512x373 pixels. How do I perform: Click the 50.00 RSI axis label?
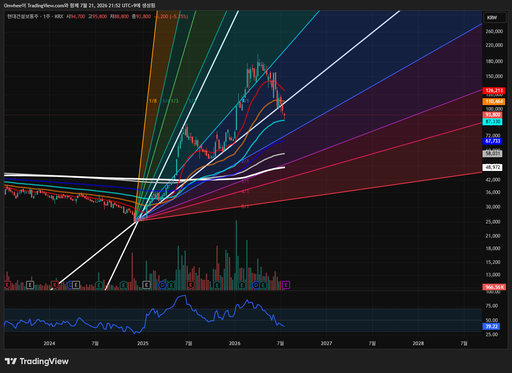tap(492, 320)
